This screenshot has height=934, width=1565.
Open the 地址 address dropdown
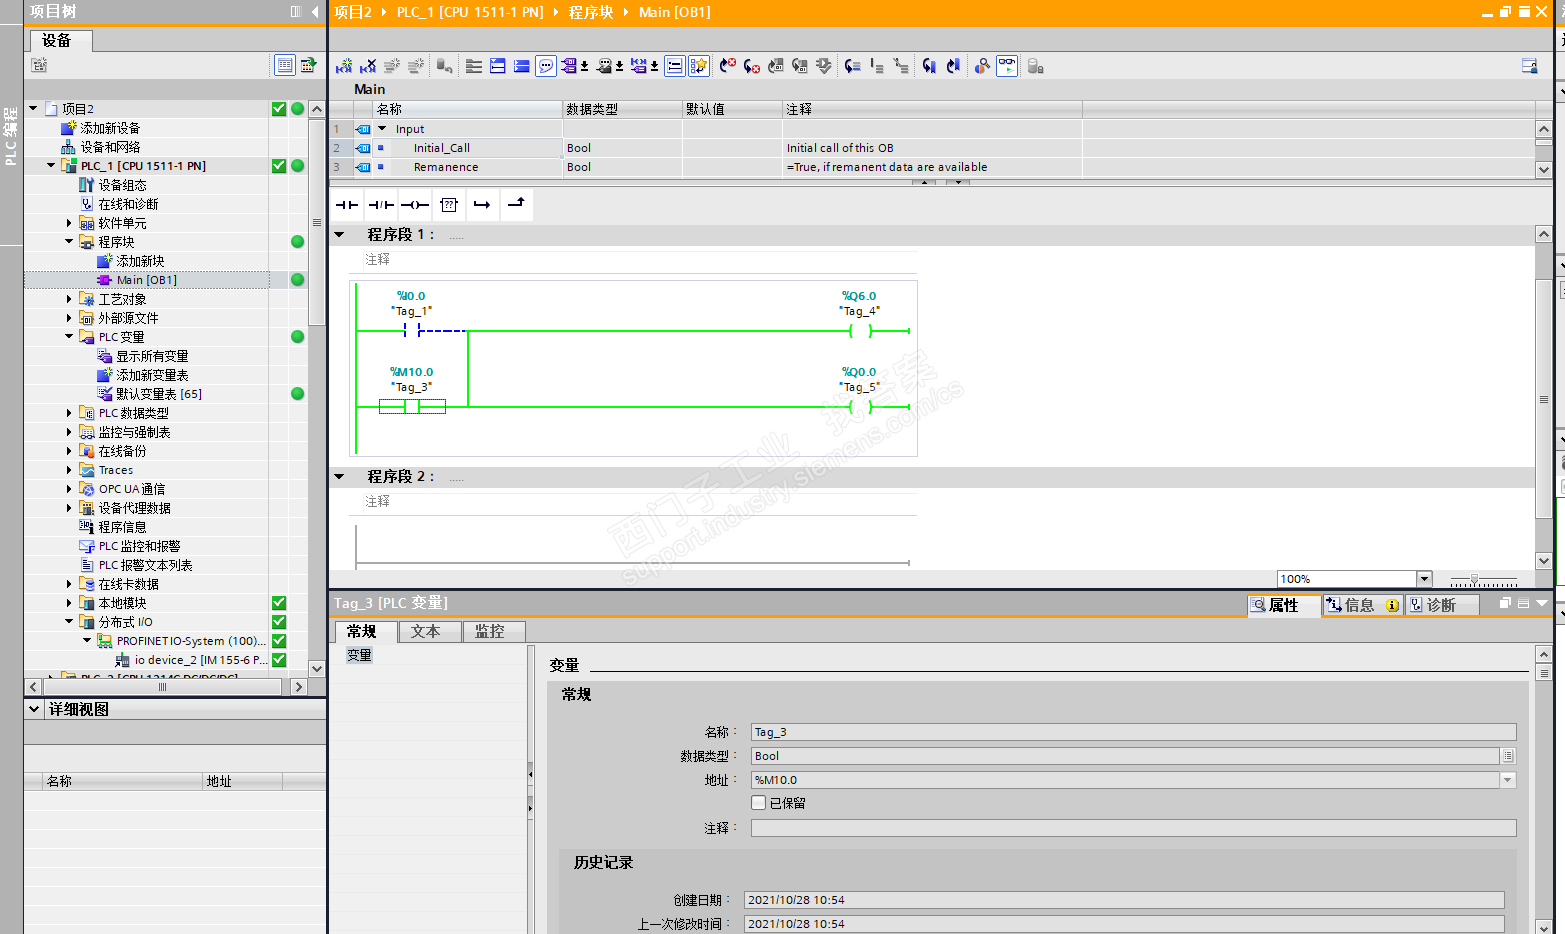click(1508, 780)
